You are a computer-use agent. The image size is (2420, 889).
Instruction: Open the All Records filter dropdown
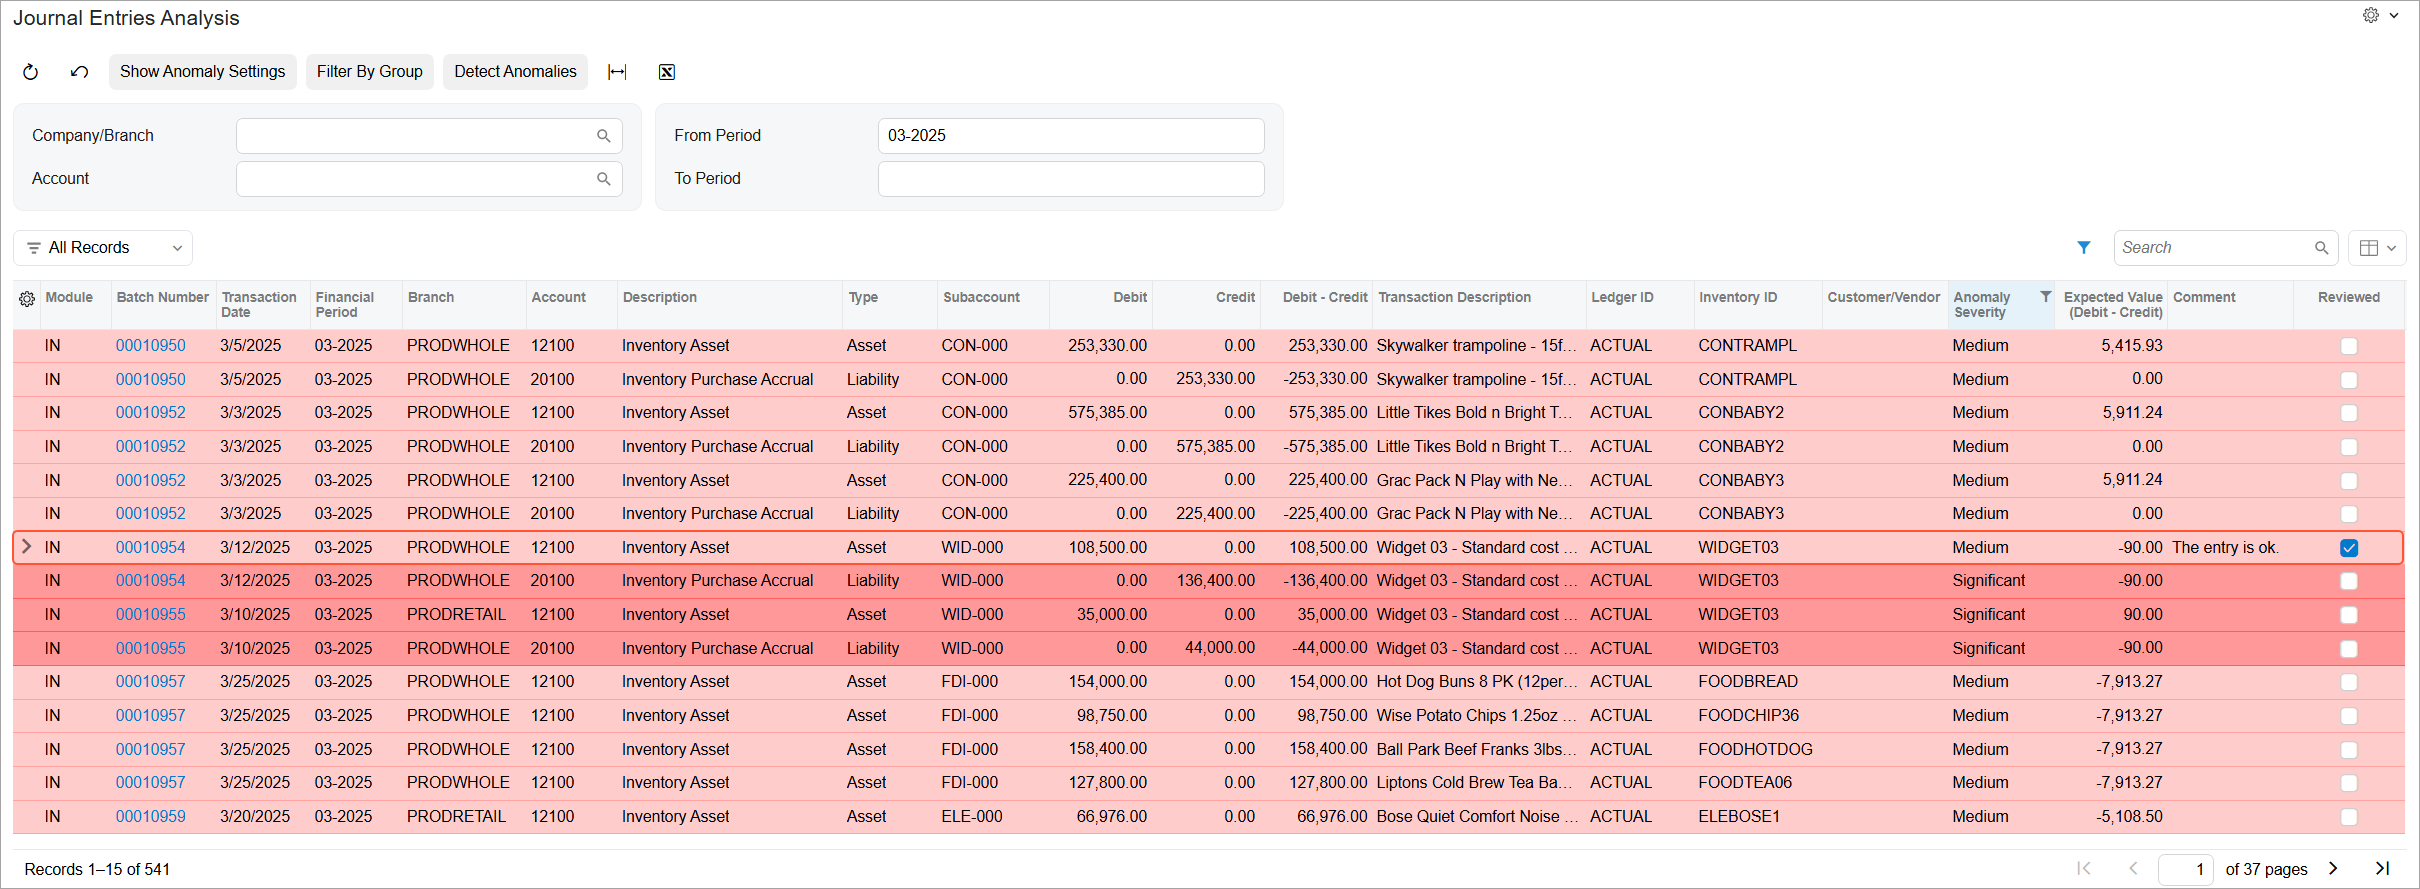point(103,248)
